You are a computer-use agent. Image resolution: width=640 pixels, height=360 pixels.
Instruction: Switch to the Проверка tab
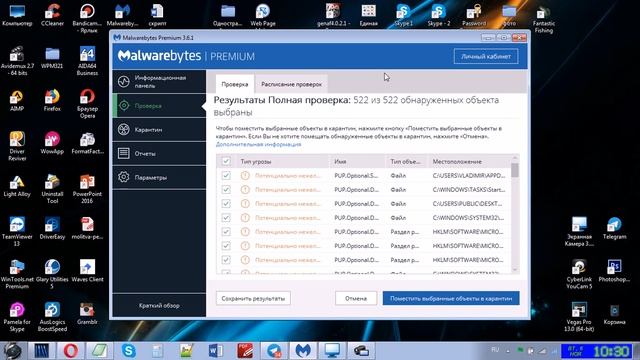pos(235,84)
